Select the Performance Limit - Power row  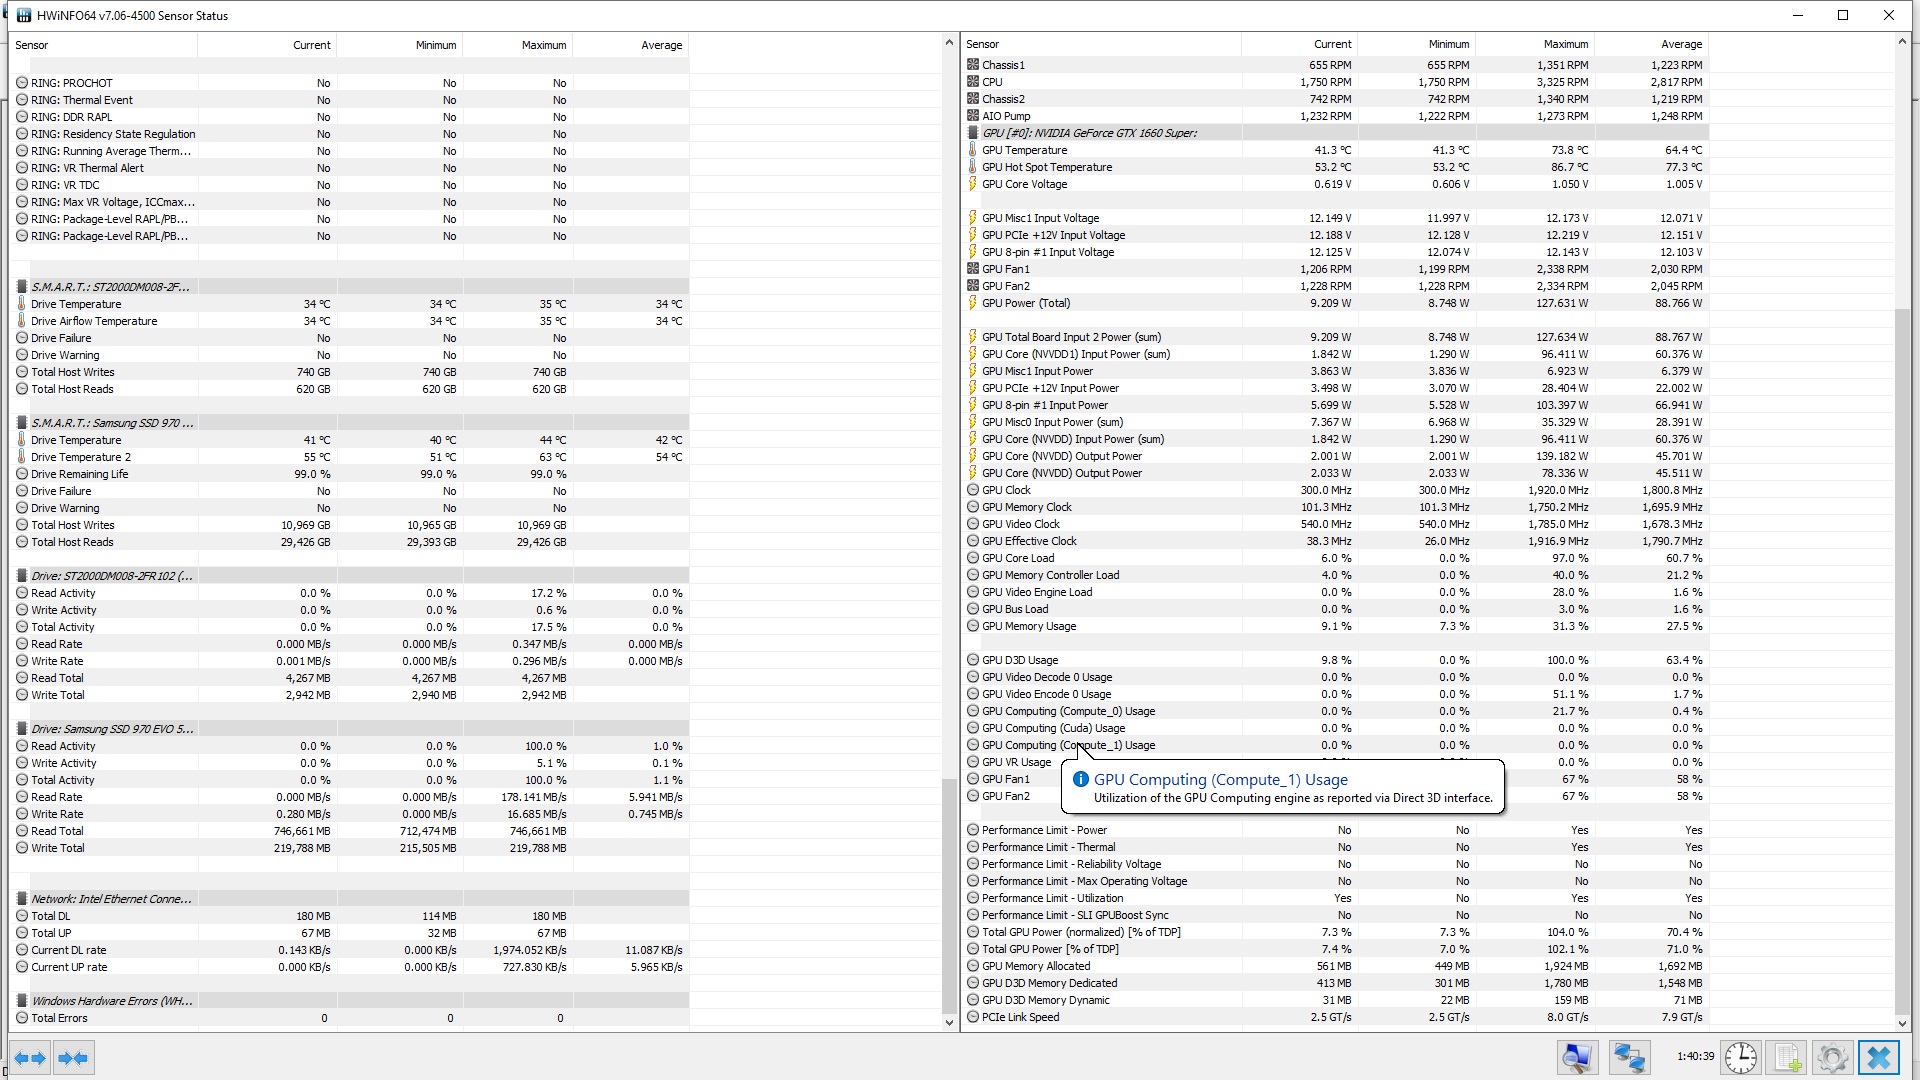[x=1044, y=830]
